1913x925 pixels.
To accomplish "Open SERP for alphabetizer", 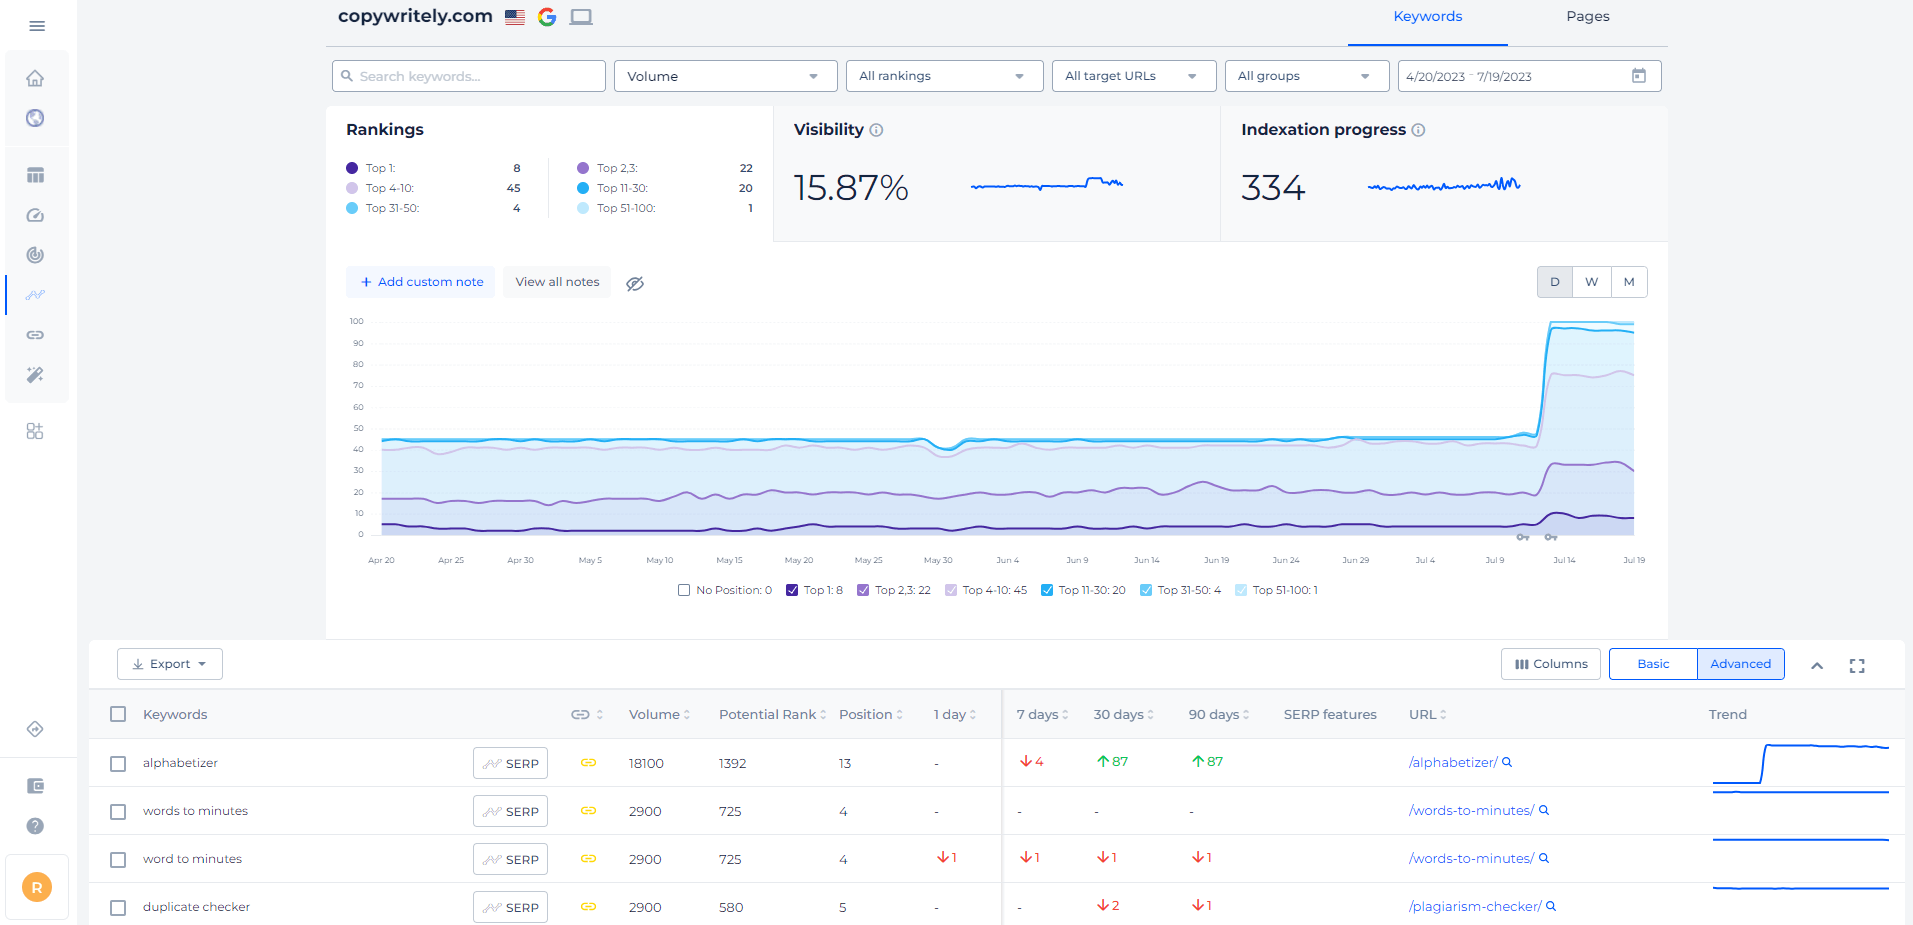I will coord(510,763).
